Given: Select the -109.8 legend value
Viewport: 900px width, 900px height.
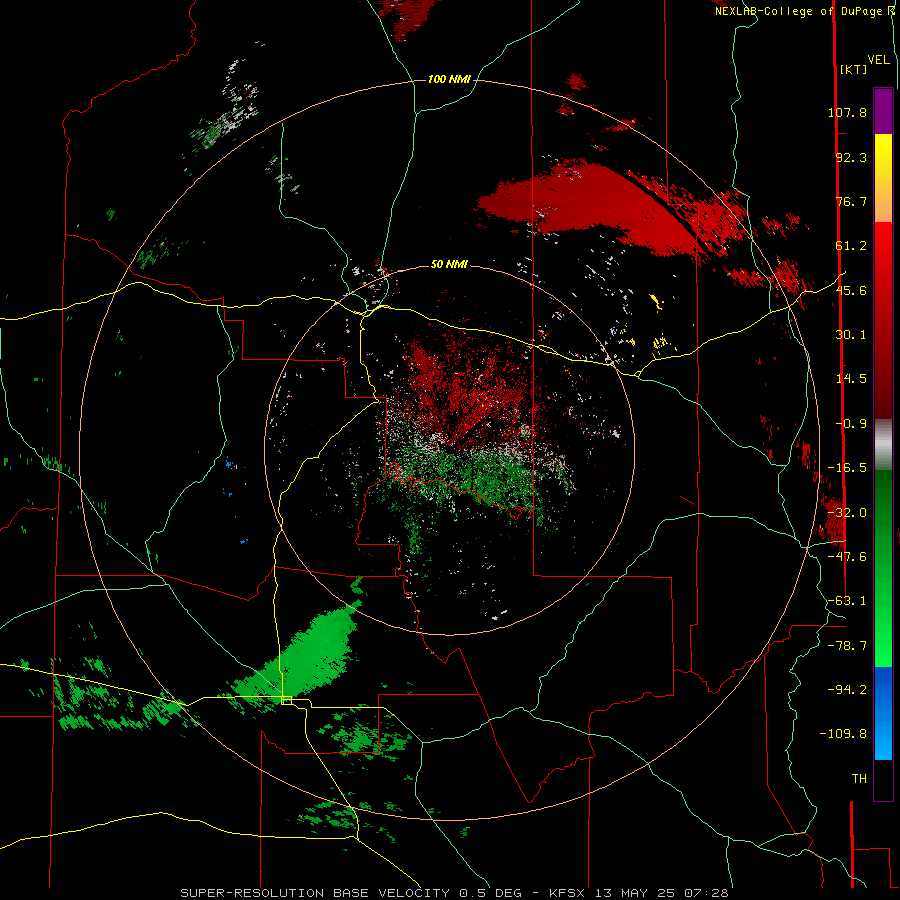Looking at the screenshot, I should [x=843, y=734].
